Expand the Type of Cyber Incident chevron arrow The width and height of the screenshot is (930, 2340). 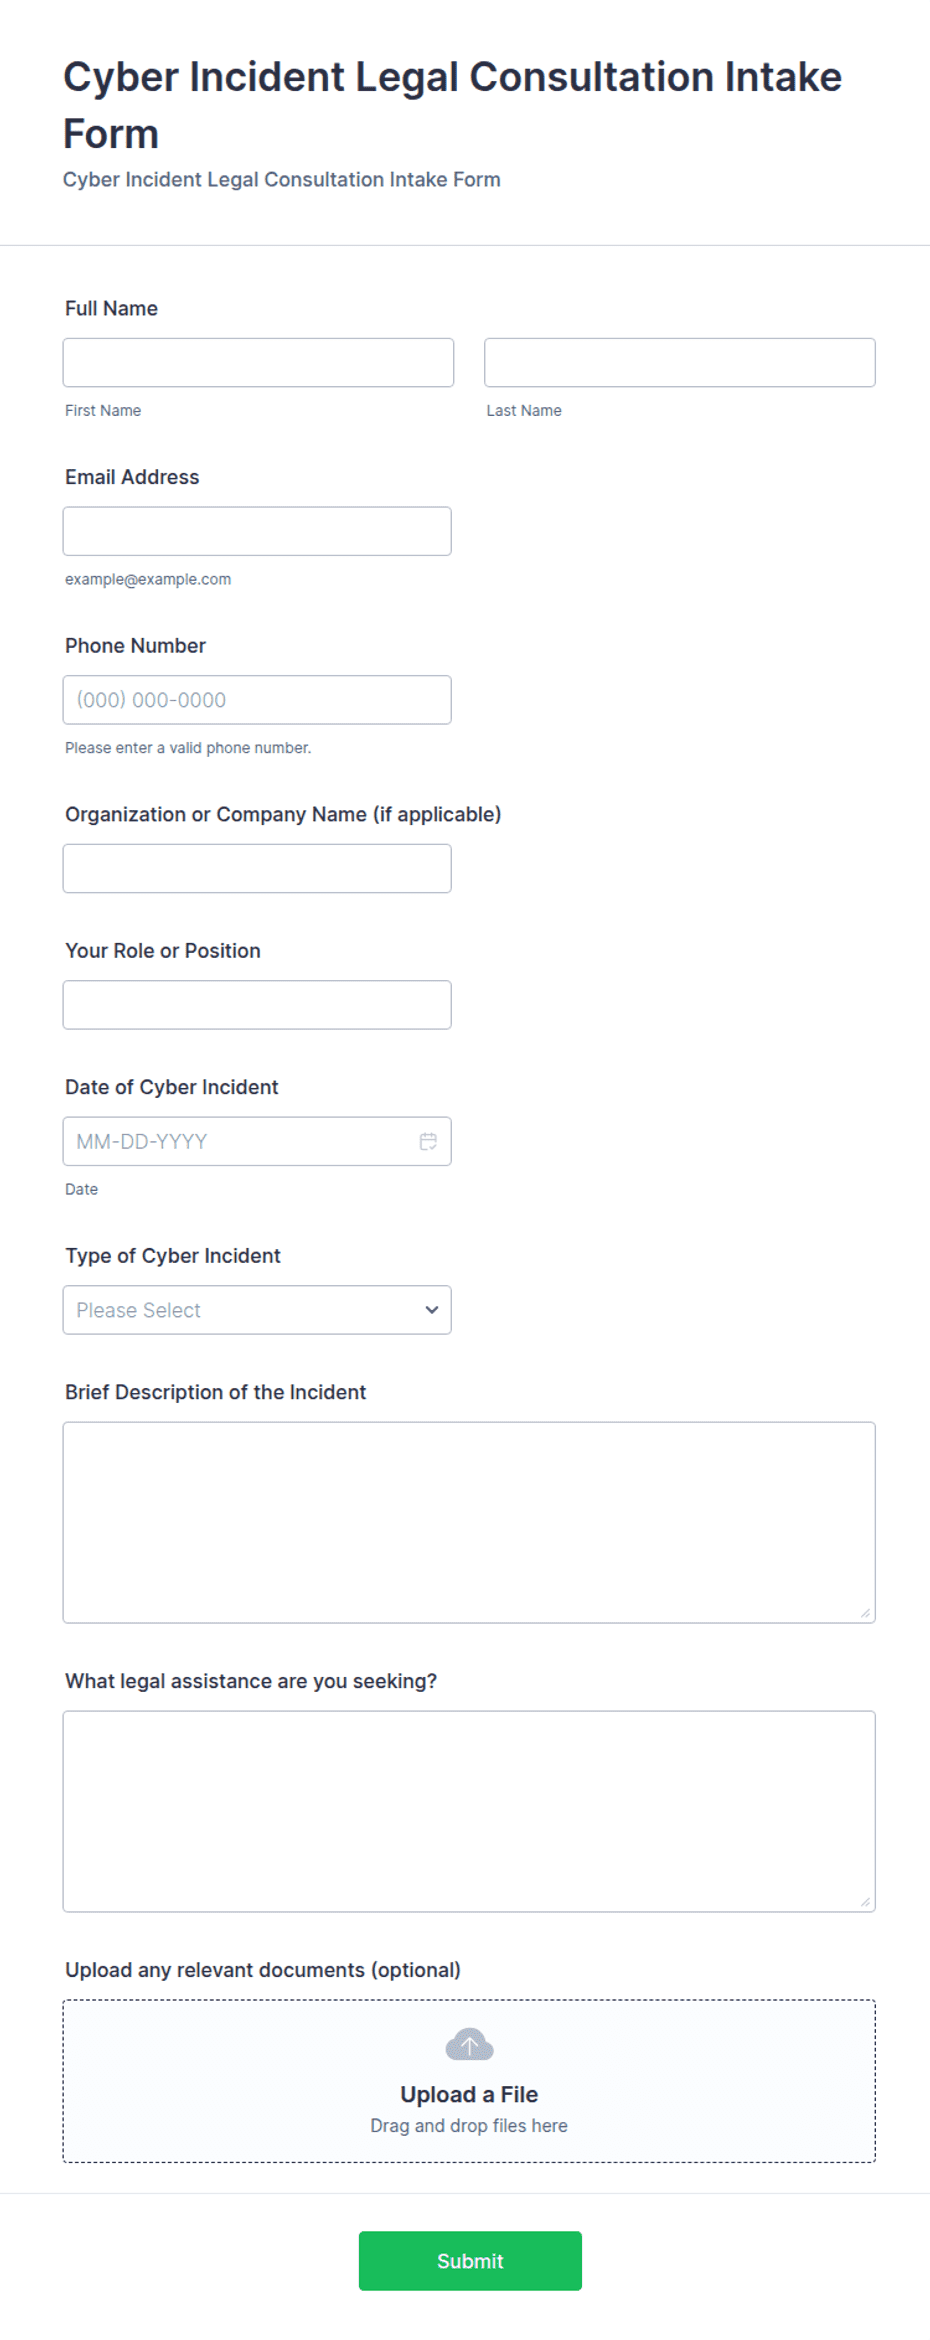pos(431,1310)
